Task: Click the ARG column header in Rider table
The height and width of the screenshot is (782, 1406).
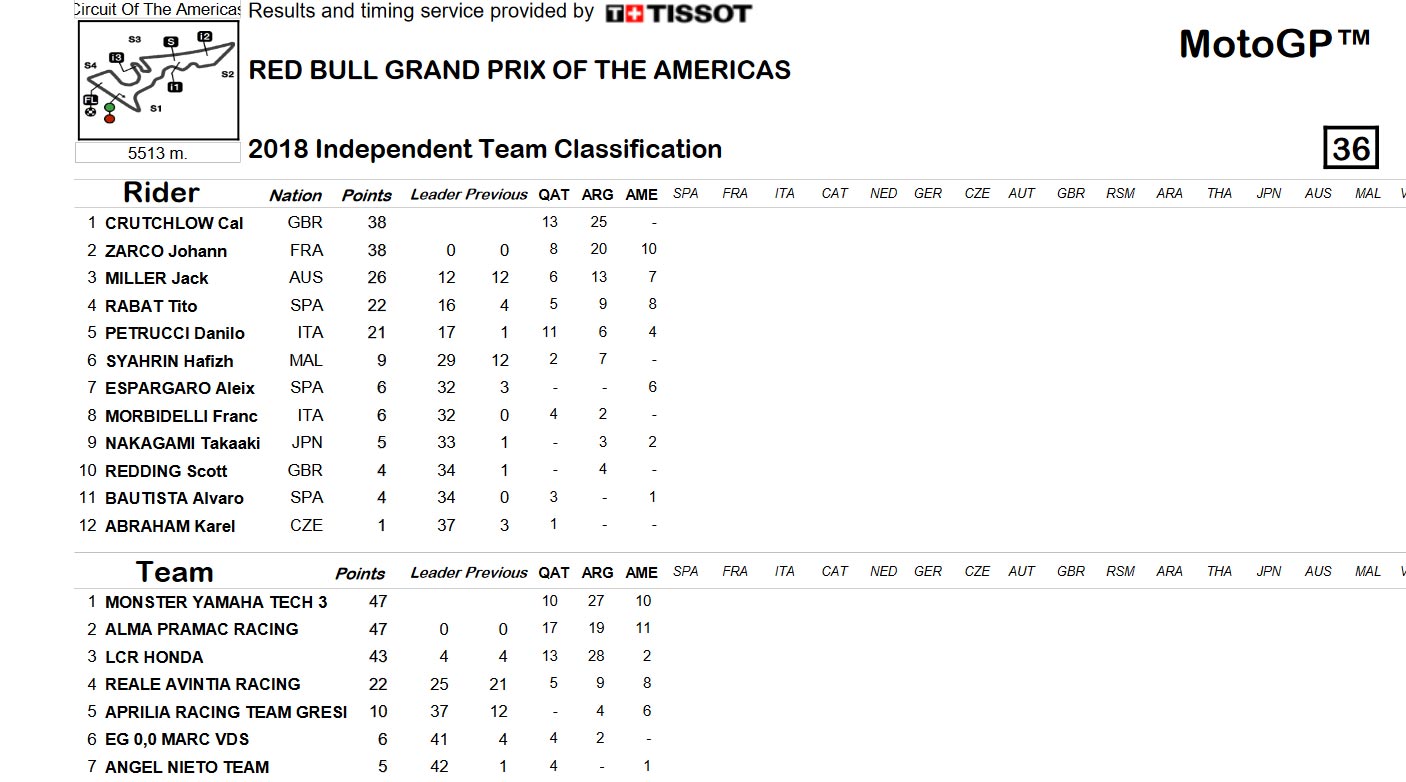Action: tap(597, 194)
